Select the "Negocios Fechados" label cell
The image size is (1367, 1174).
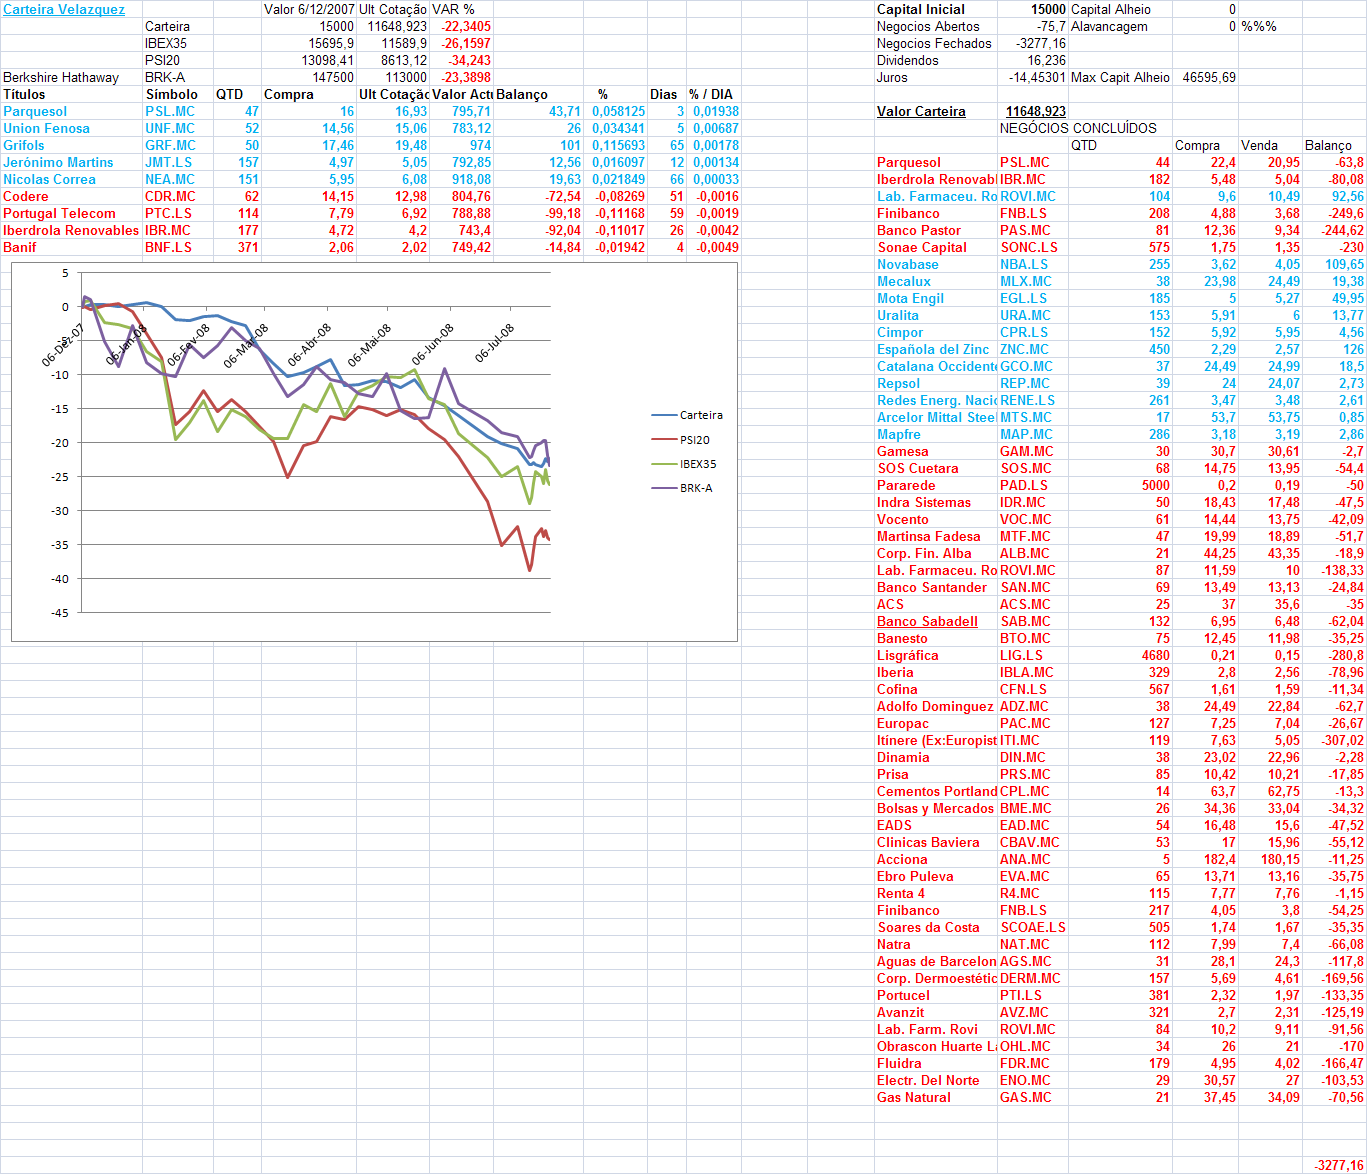point(934,44)
